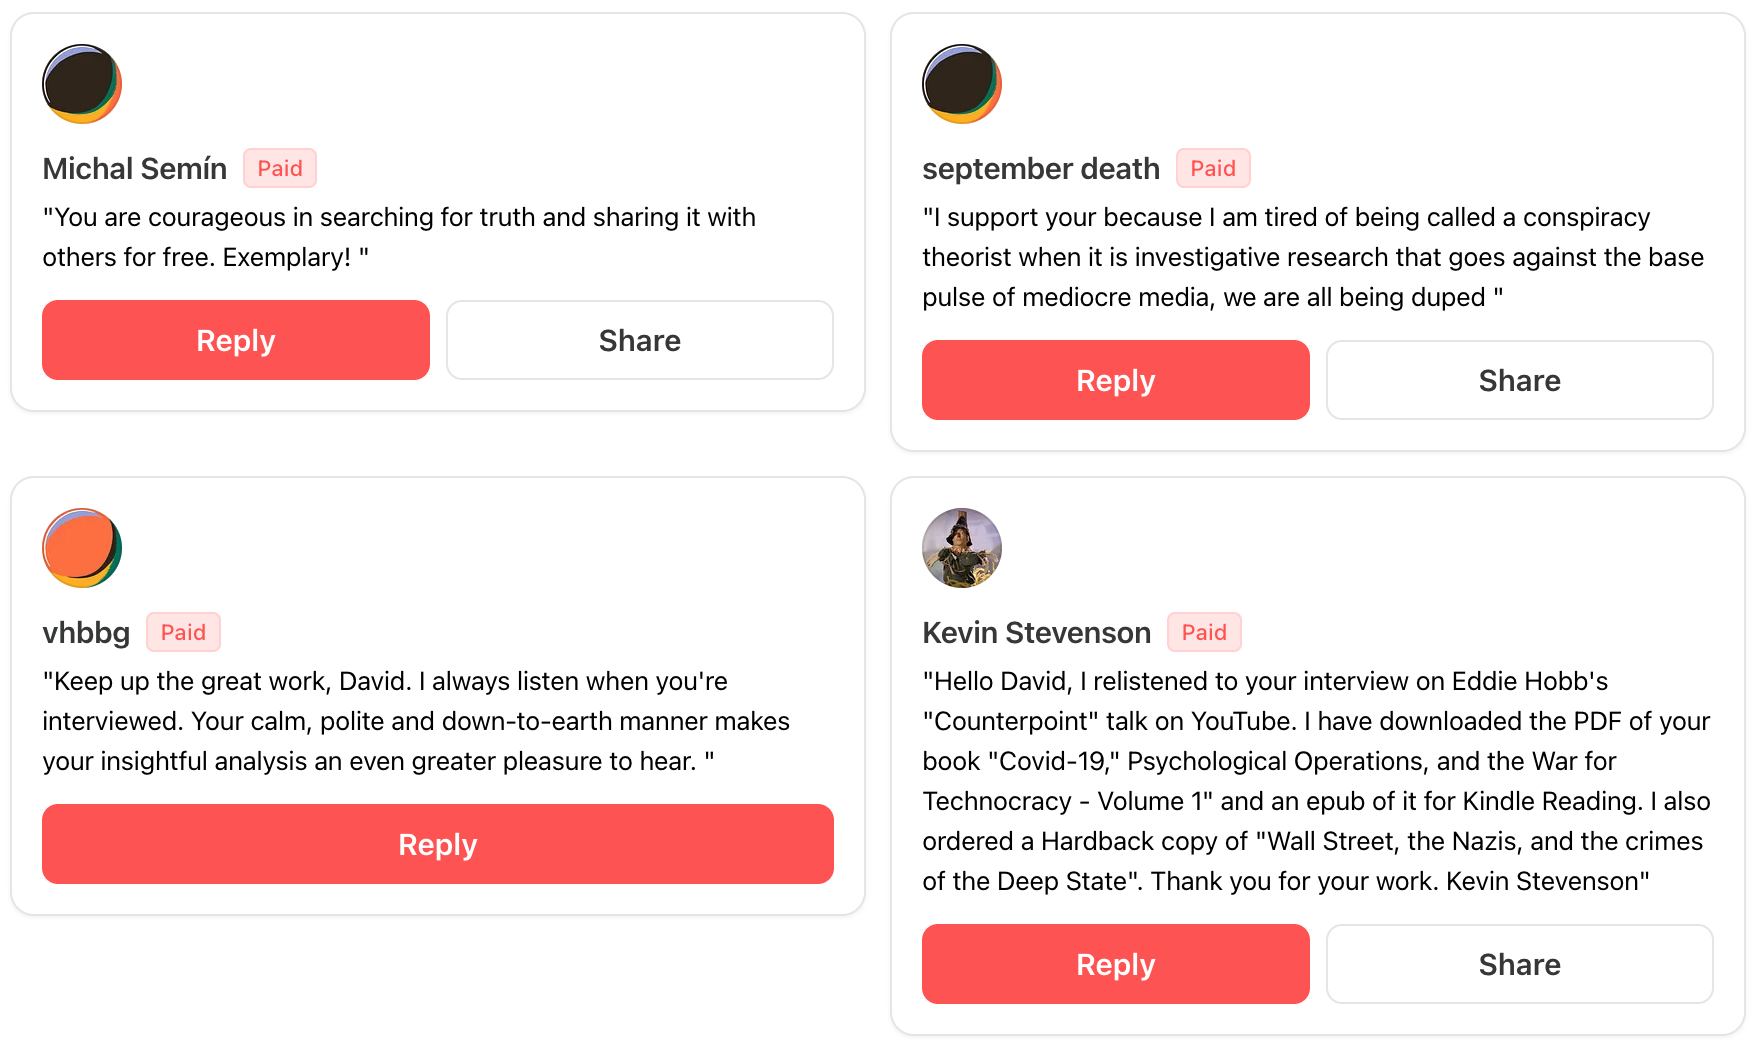Share Kevin Stevenson's testimonial

[1520, 964]
